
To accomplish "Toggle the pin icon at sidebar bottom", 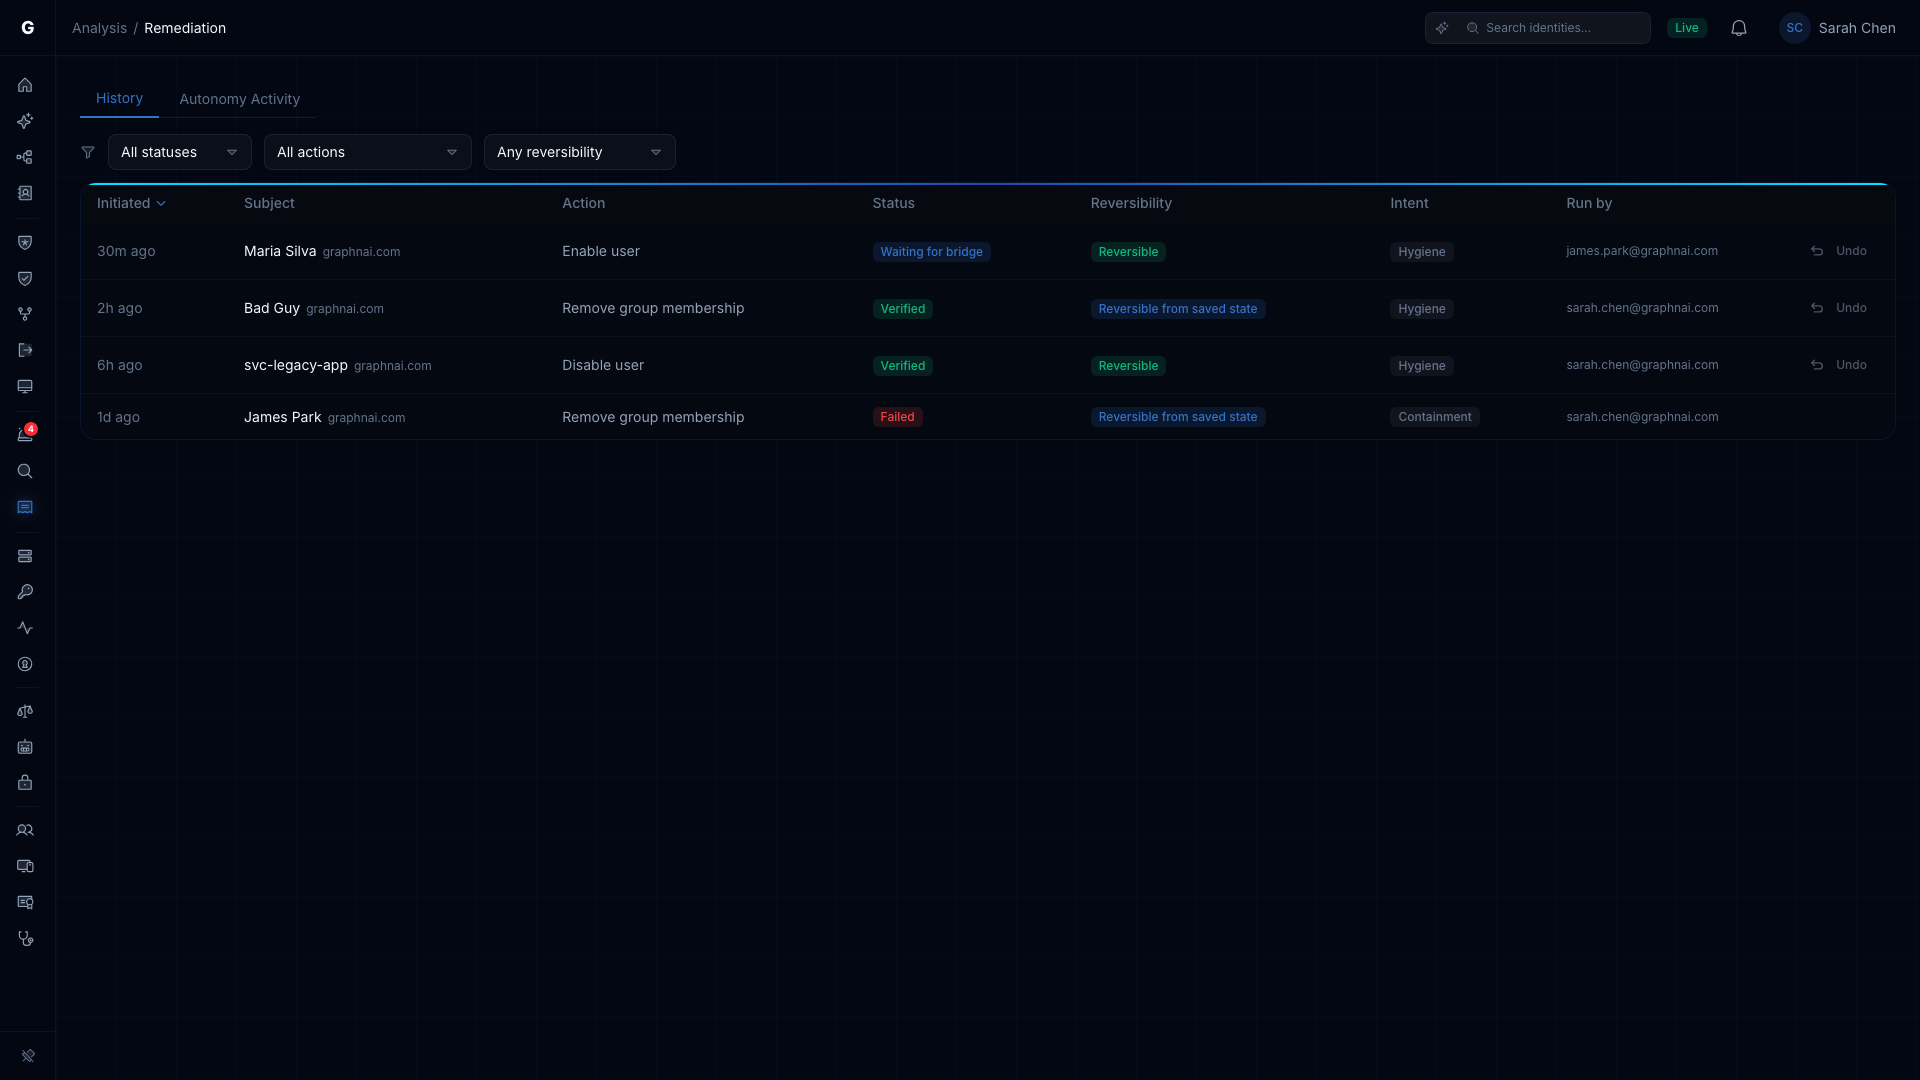I will click(28, 1055).
